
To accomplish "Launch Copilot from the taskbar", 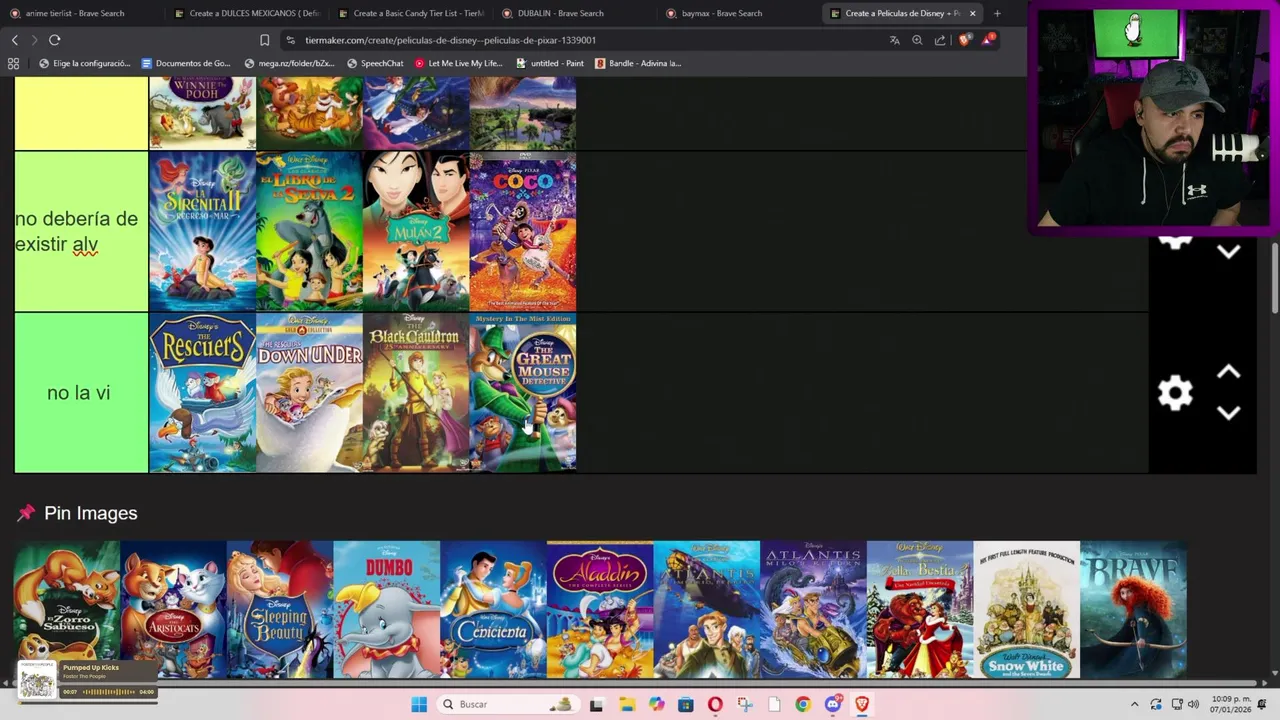I will 656,704.
